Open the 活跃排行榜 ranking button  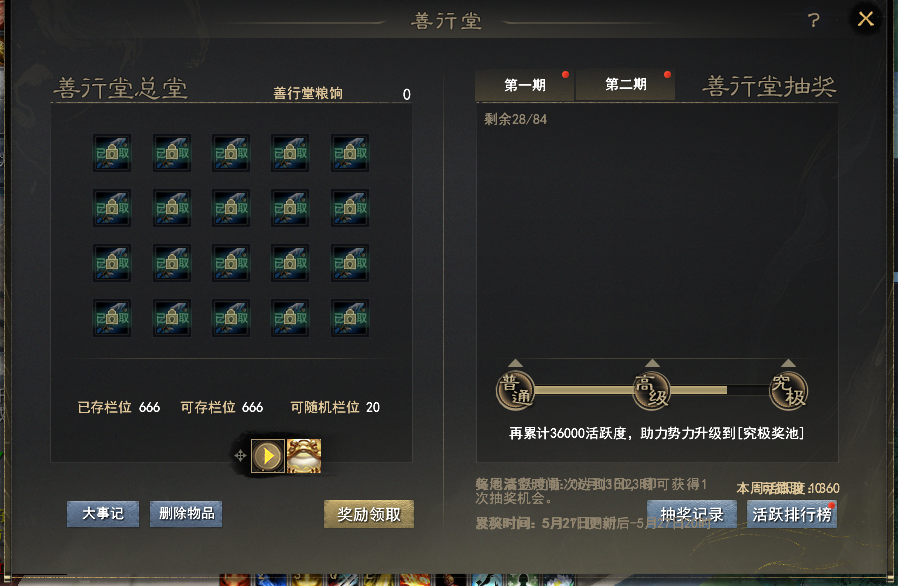tap(792, 514)
